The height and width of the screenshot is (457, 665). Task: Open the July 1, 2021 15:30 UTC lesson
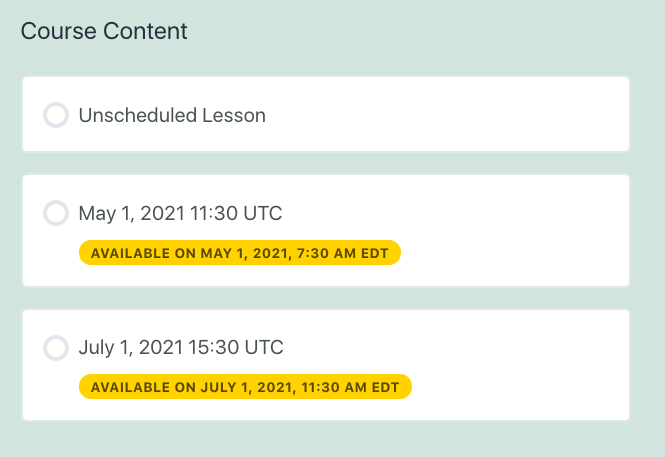tap(181, 348)
